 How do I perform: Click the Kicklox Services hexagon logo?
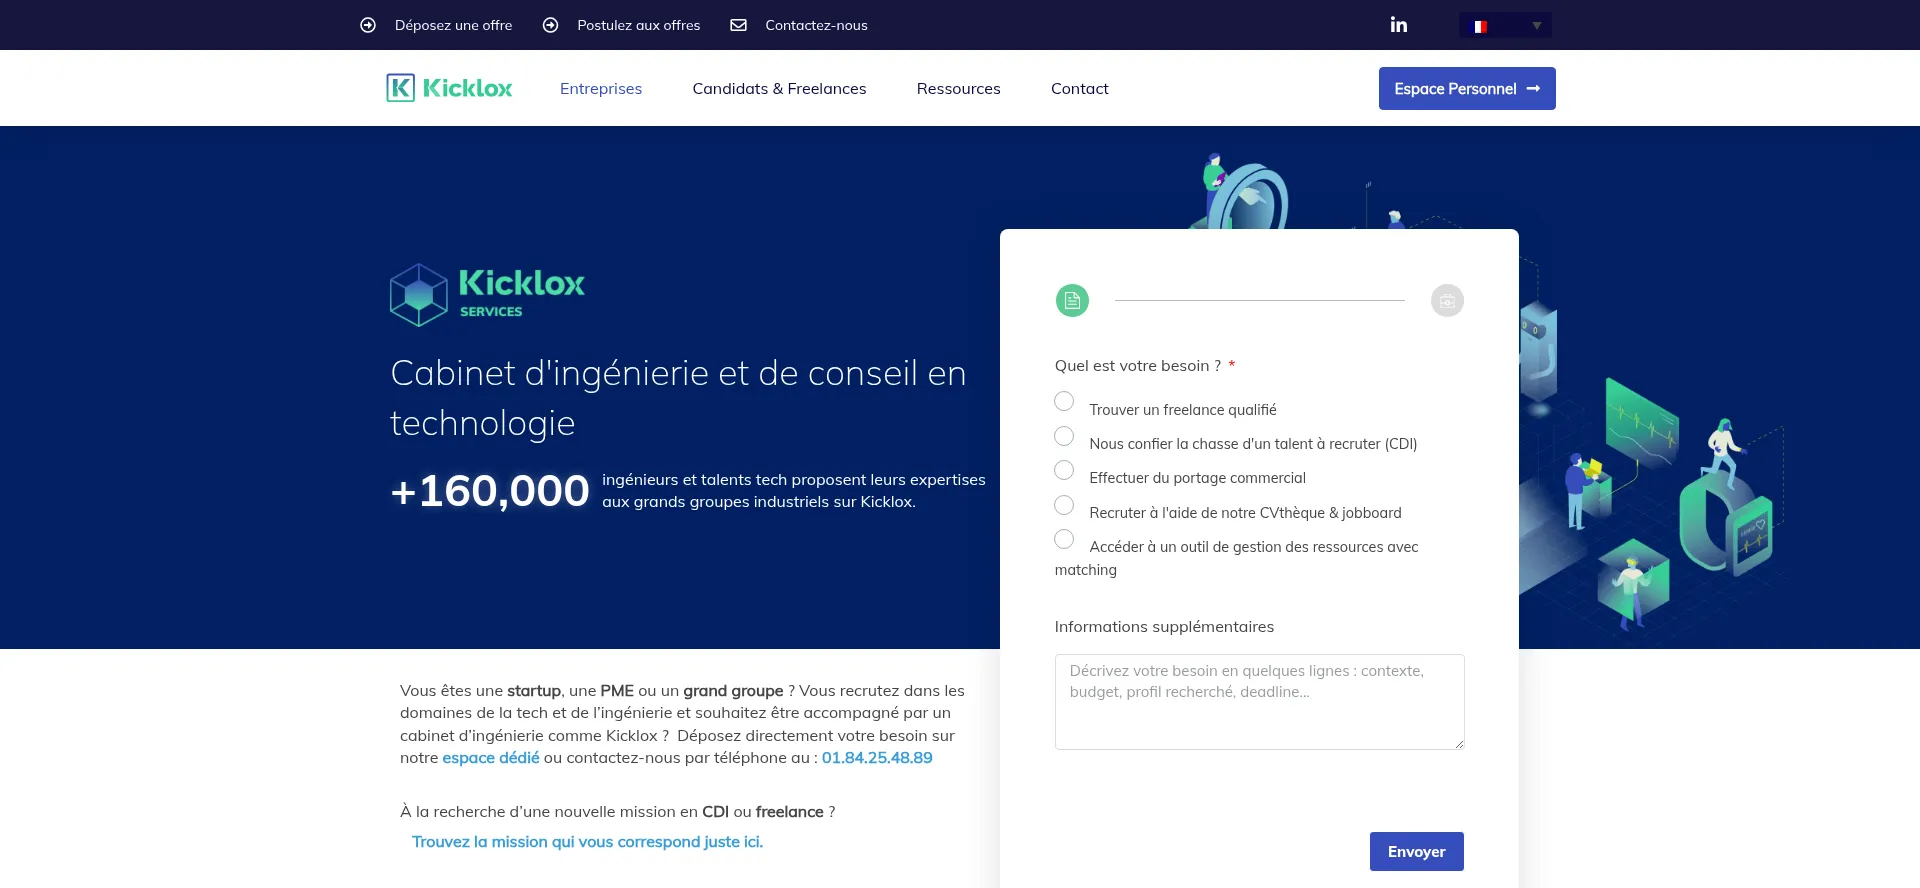[487, 295]
